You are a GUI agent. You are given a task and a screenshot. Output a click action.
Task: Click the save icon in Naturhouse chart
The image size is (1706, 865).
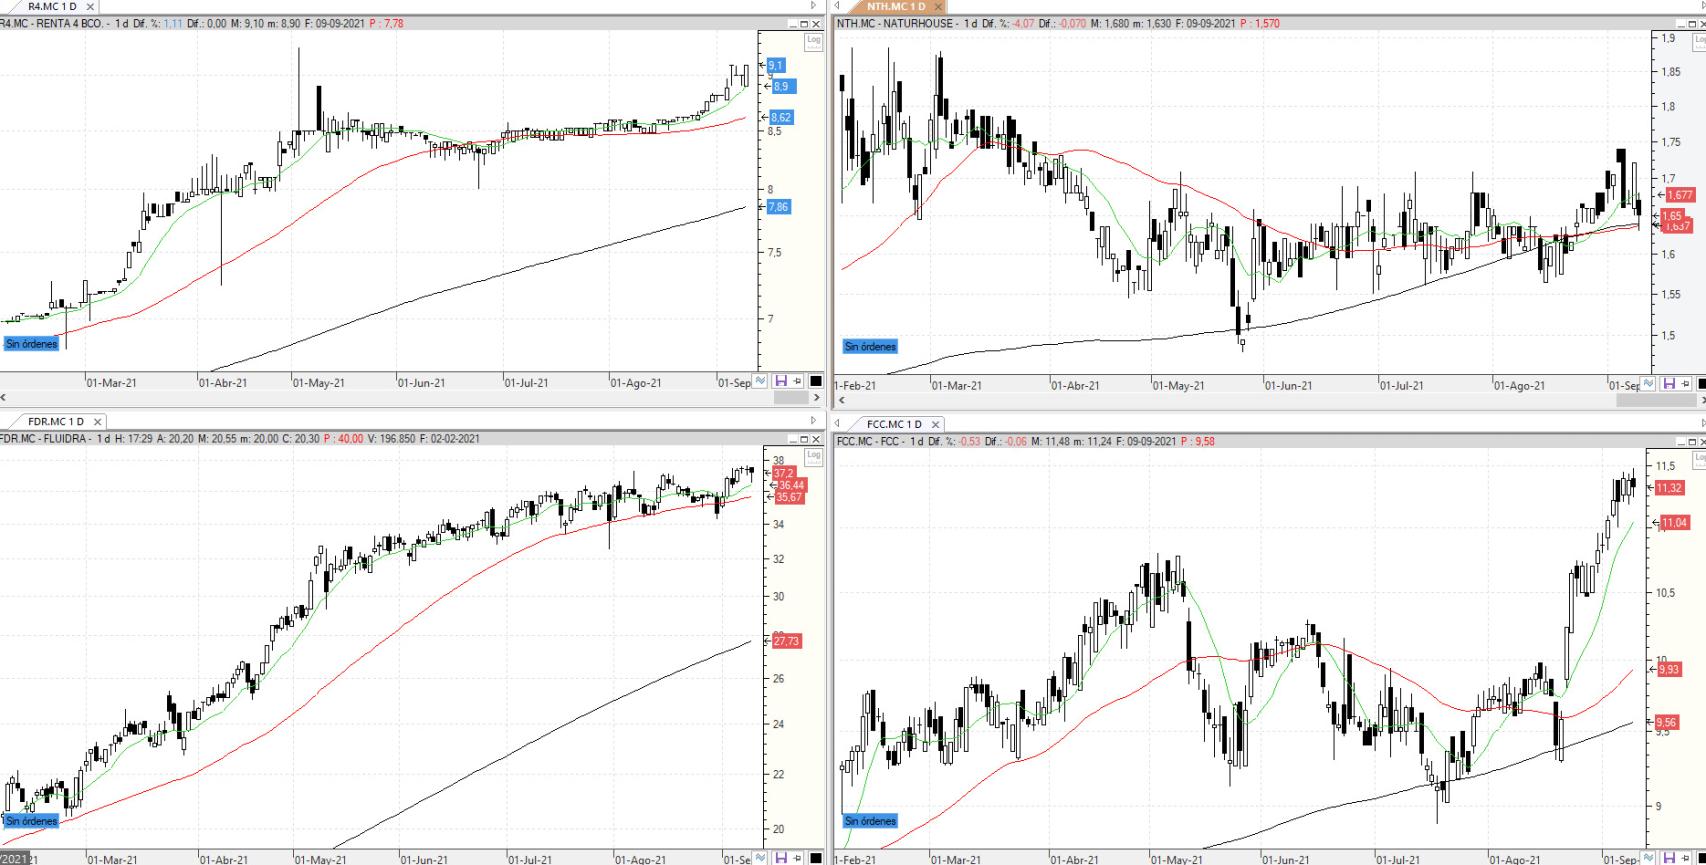tap(1668, 384)
